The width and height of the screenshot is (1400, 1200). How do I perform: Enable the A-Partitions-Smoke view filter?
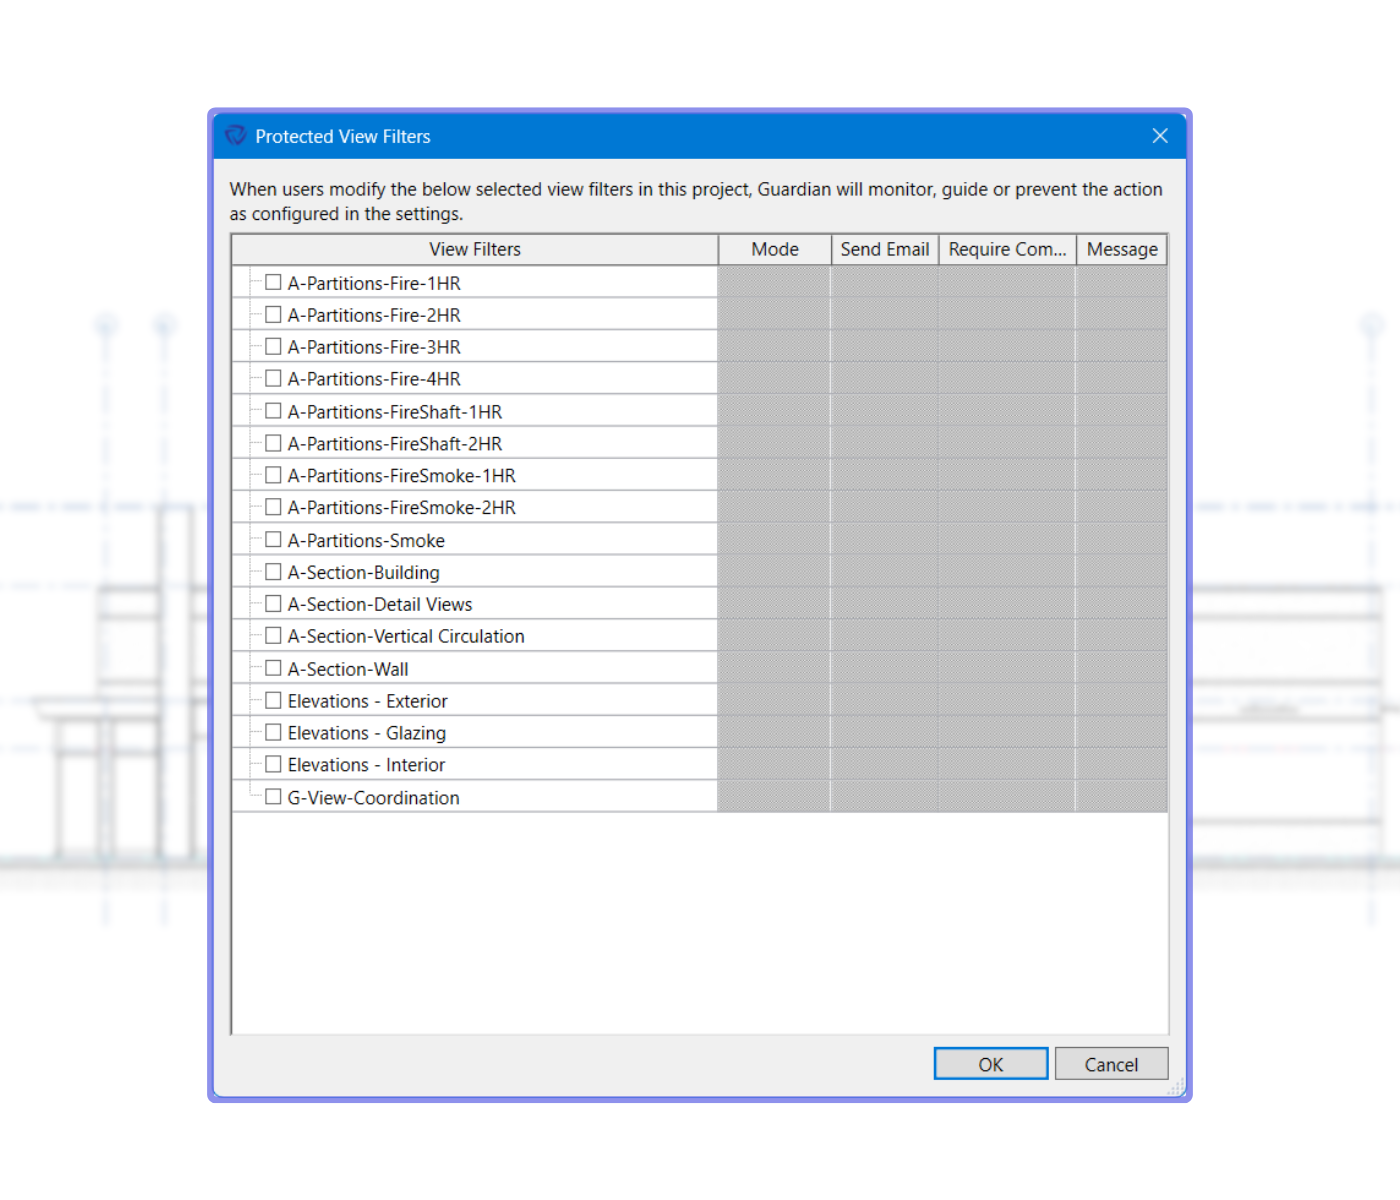[273, 539]
